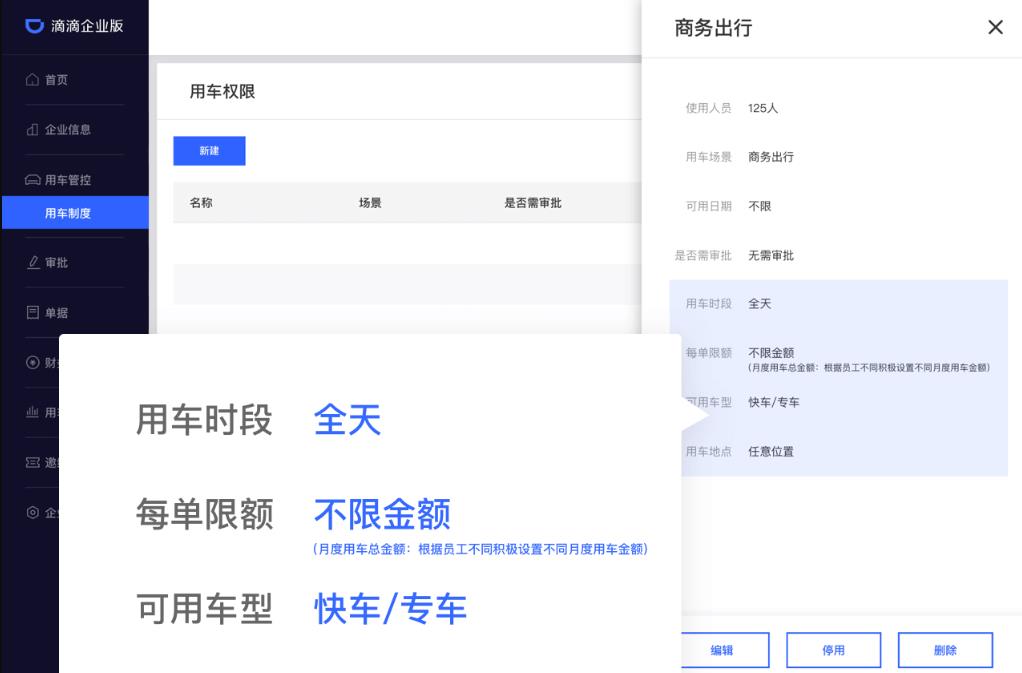The width and height of the screenshot is (1022, 673).
Task: Click the 企业信息 building icon
Action: tap(34, 129)
